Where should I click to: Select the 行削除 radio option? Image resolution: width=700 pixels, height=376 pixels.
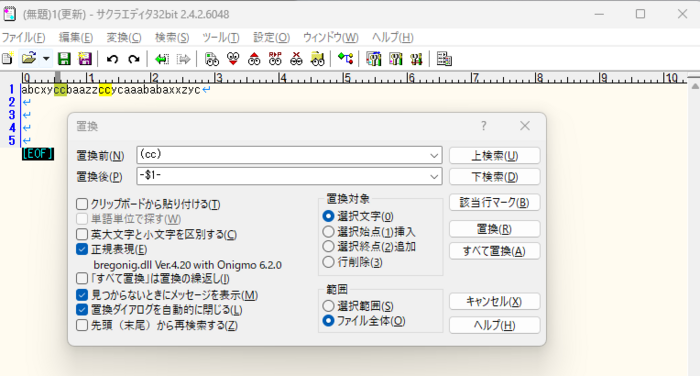point(328,262)
